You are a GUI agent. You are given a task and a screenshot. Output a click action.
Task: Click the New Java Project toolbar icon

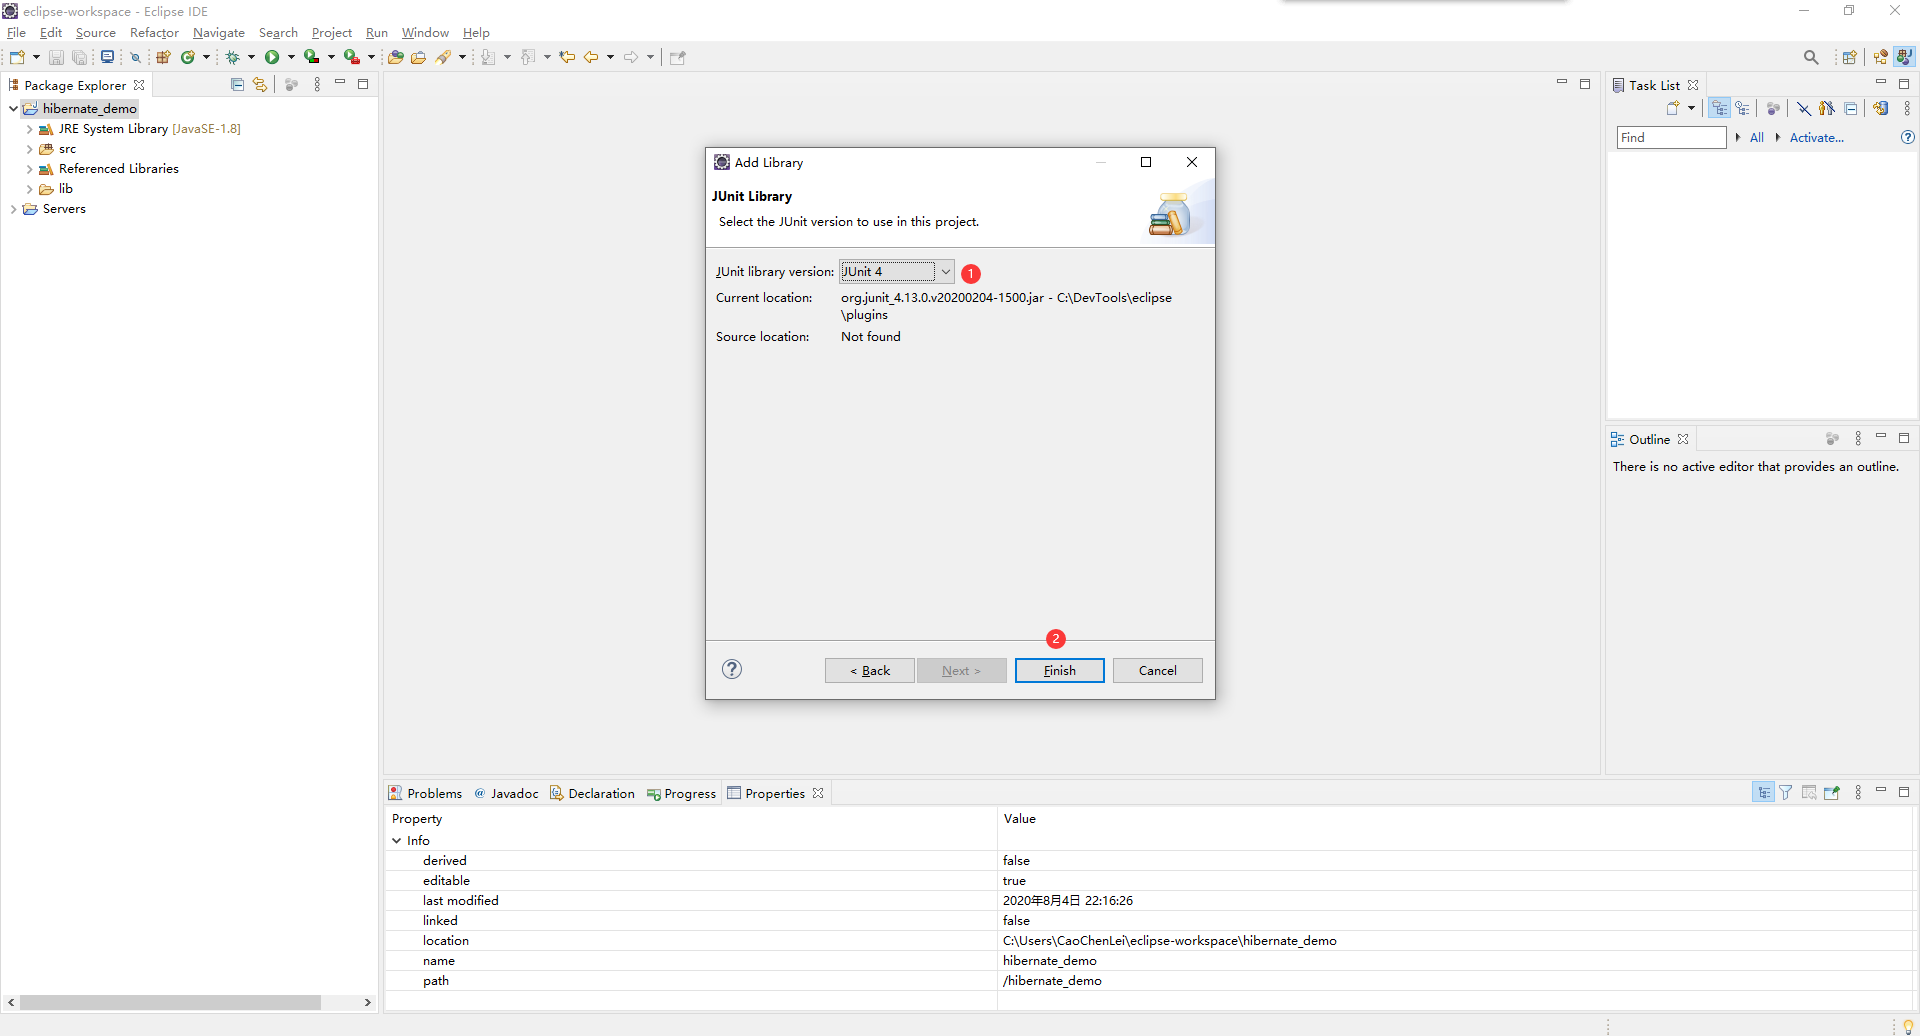pos(163,57)
